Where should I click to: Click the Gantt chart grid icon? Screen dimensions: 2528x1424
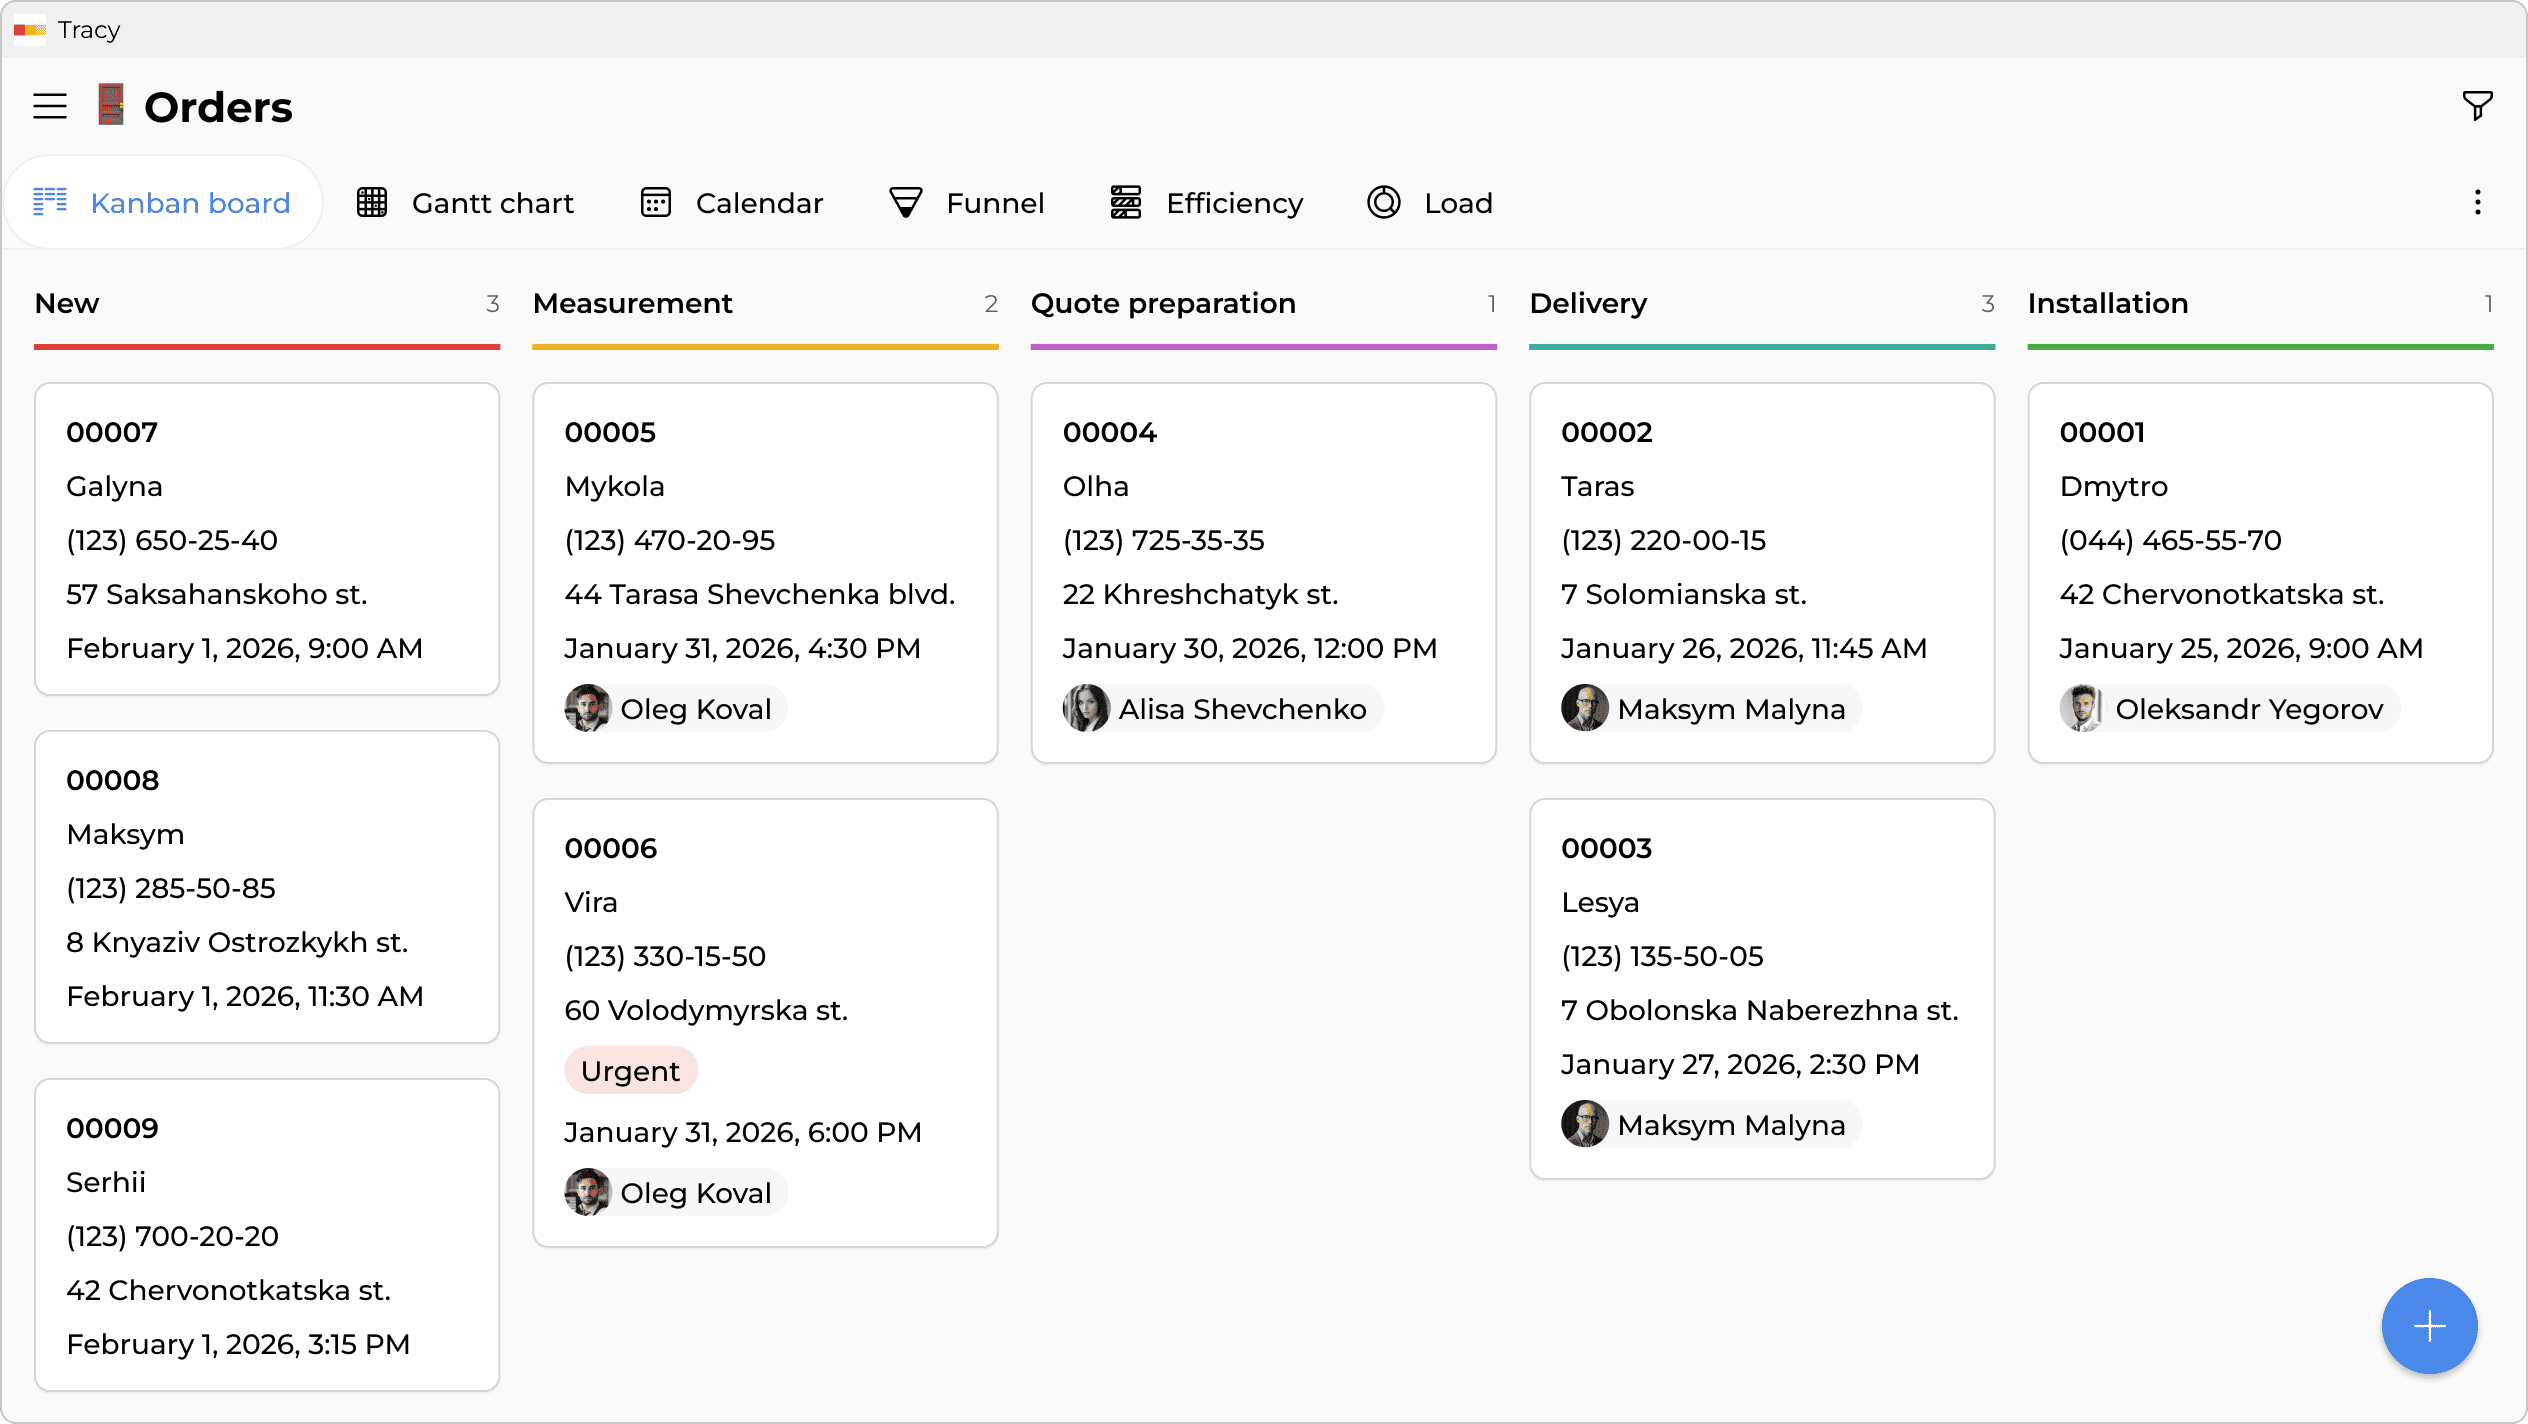(x=372, y=203)
